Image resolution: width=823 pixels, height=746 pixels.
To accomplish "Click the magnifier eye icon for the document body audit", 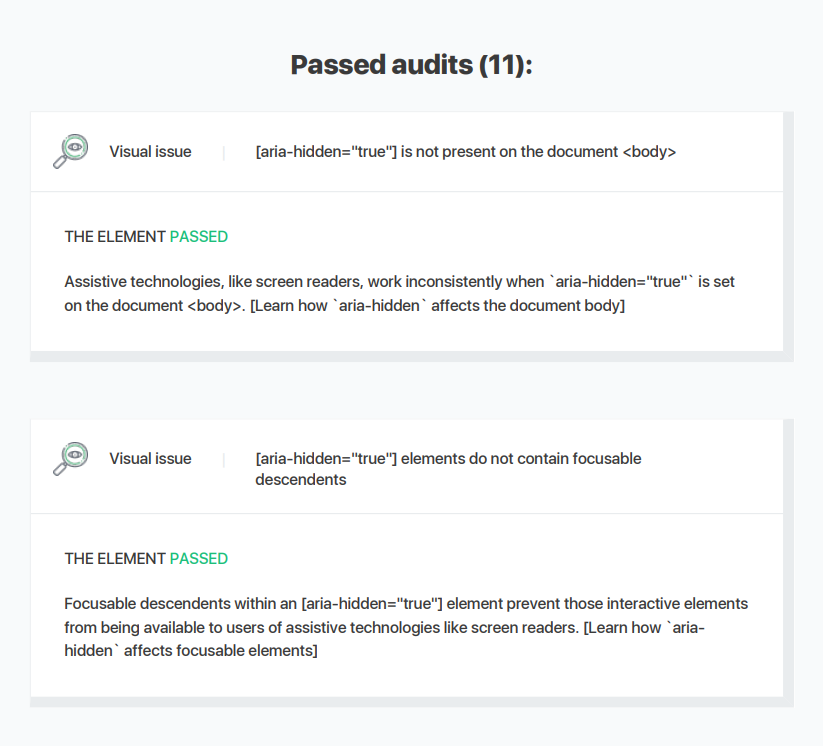I will pos(71,151).
